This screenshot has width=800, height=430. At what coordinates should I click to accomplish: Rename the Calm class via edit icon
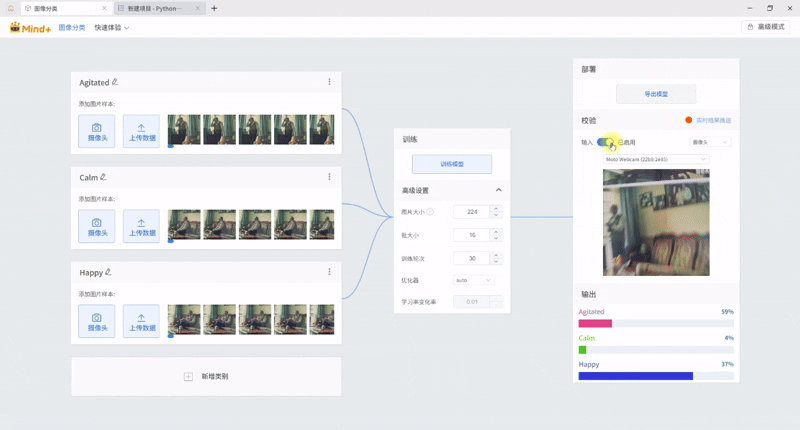coord(102,177)
